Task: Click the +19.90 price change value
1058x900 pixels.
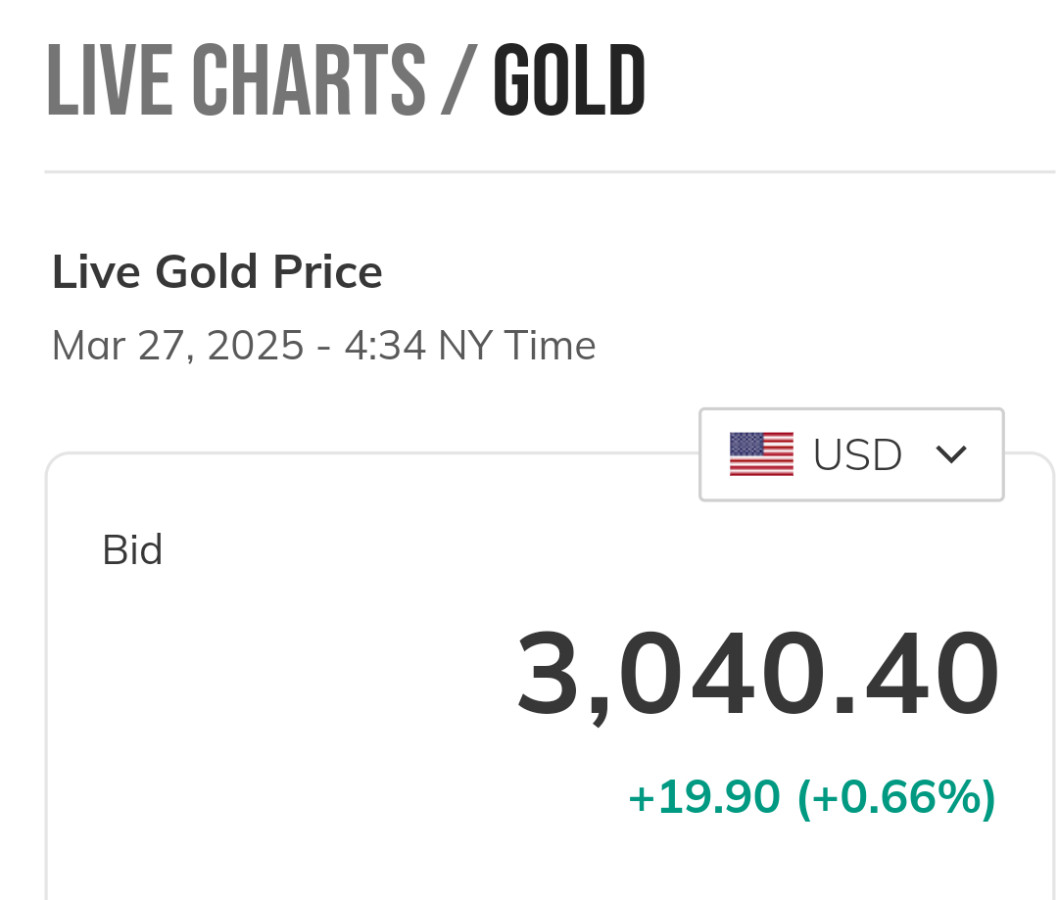Action: pyautogui.click(x=703, y=797)
